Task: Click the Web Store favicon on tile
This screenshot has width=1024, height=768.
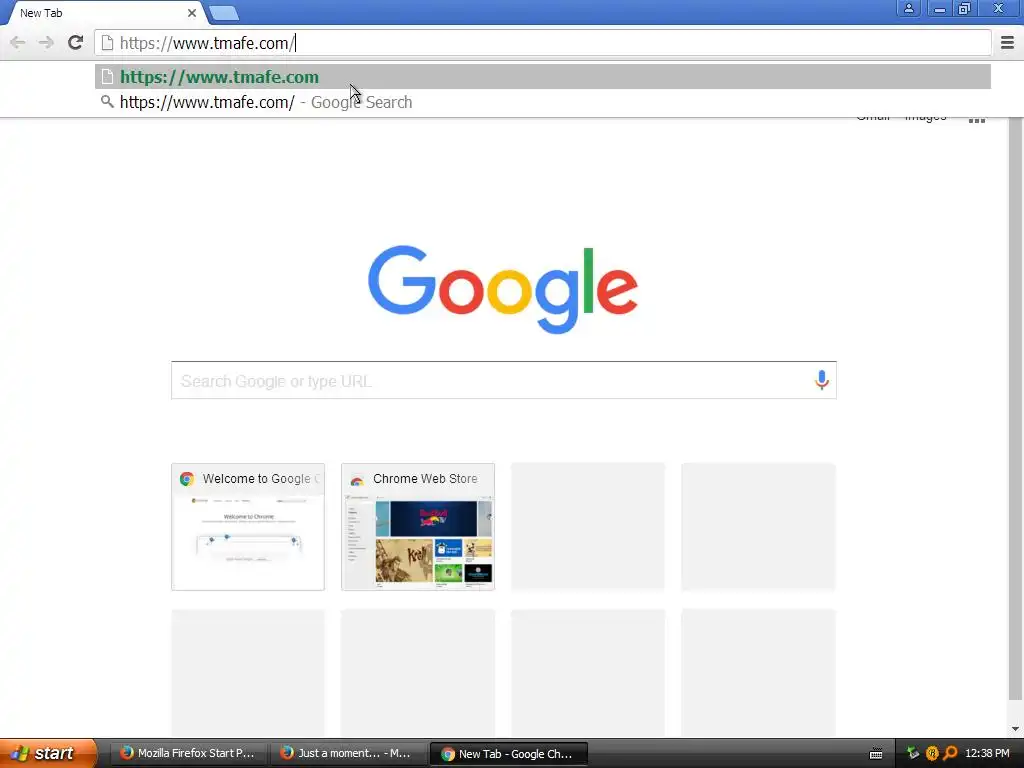Action: (x=357, y=479)
